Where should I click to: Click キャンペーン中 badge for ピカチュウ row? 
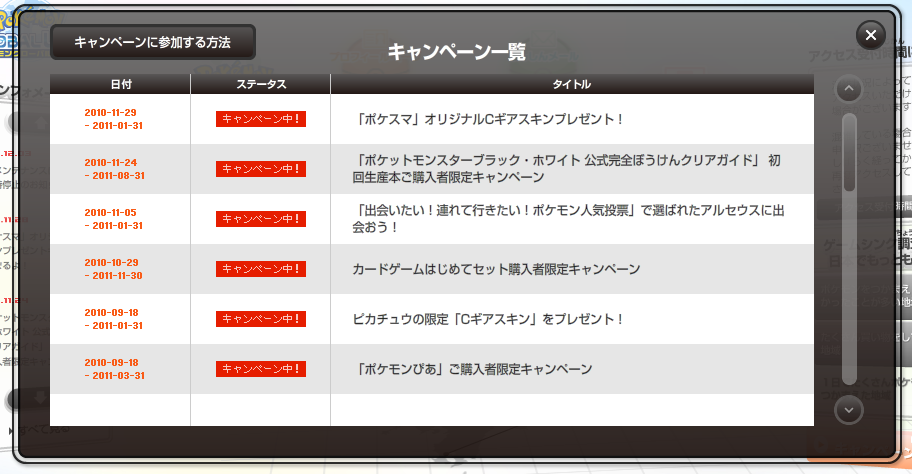[260, 319]
